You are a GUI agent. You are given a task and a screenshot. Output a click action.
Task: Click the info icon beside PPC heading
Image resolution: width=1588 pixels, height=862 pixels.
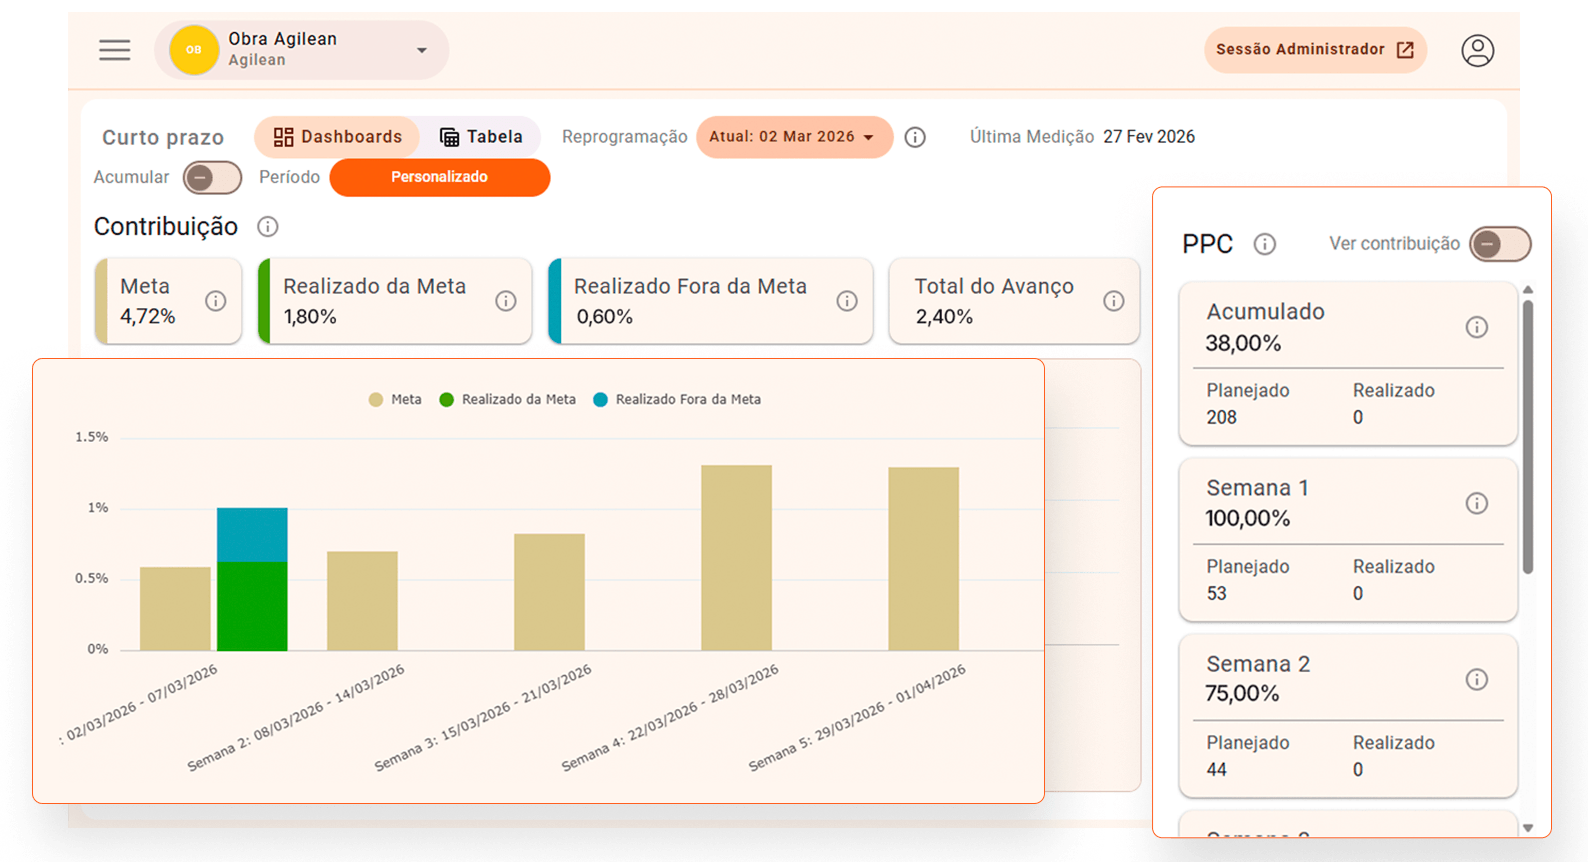click(1265, 244)
